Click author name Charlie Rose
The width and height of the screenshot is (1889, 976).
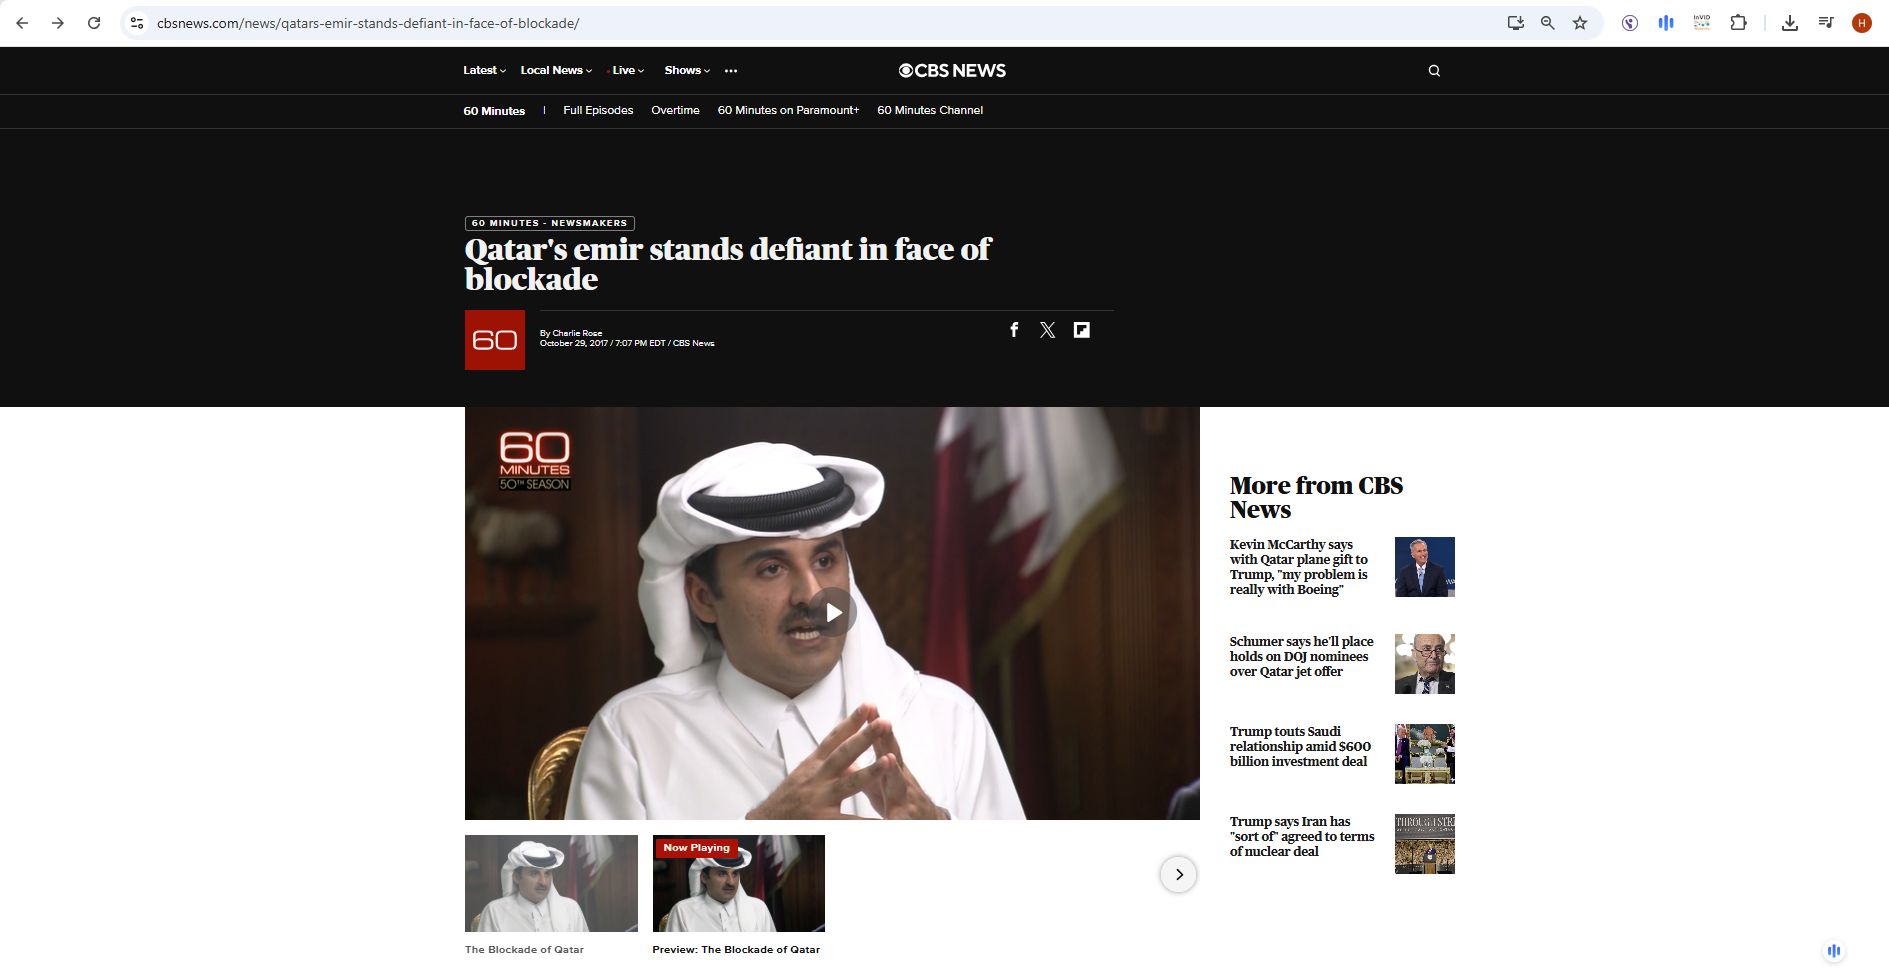pyautogui.click(x=577, y=333)
